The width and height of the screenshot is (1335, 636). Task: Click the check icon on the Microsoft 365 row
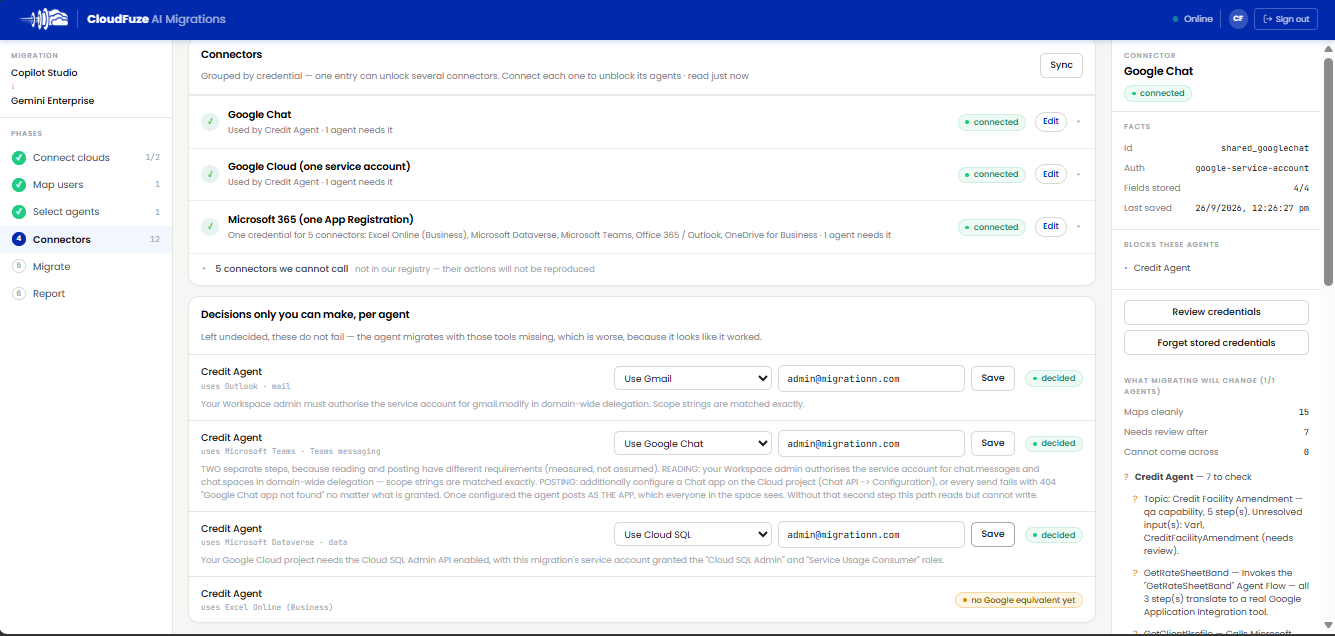coord(210,227)
